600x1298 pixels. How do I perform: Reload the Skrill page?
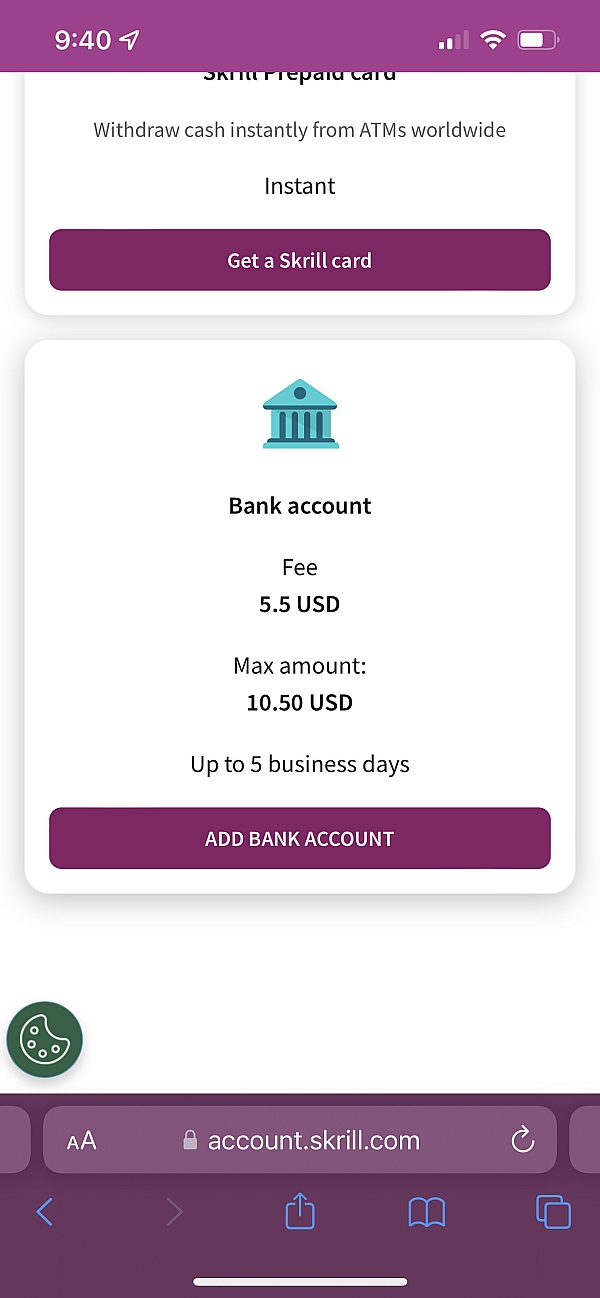click(522, 1140)
